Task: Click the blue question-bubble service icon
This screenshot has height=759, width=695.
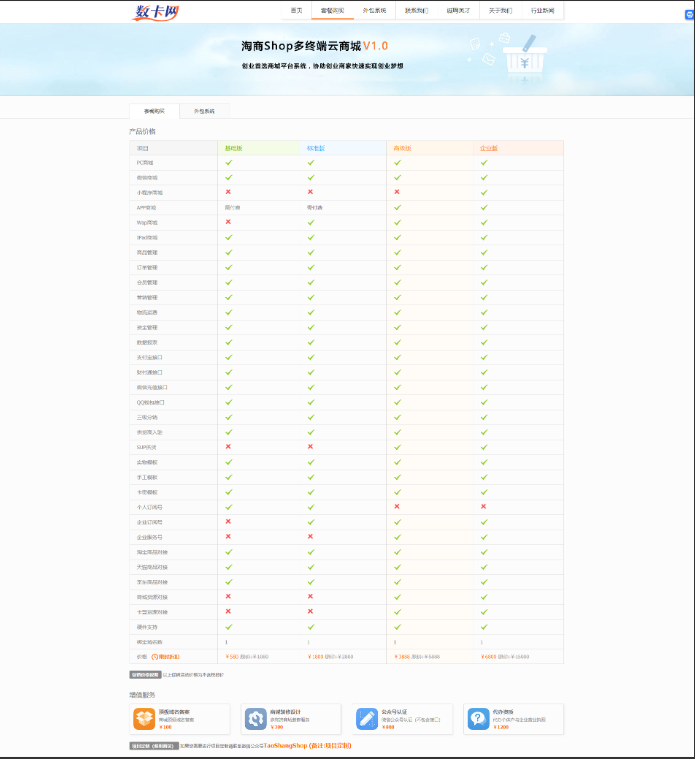Action: [x=478, y=719]
